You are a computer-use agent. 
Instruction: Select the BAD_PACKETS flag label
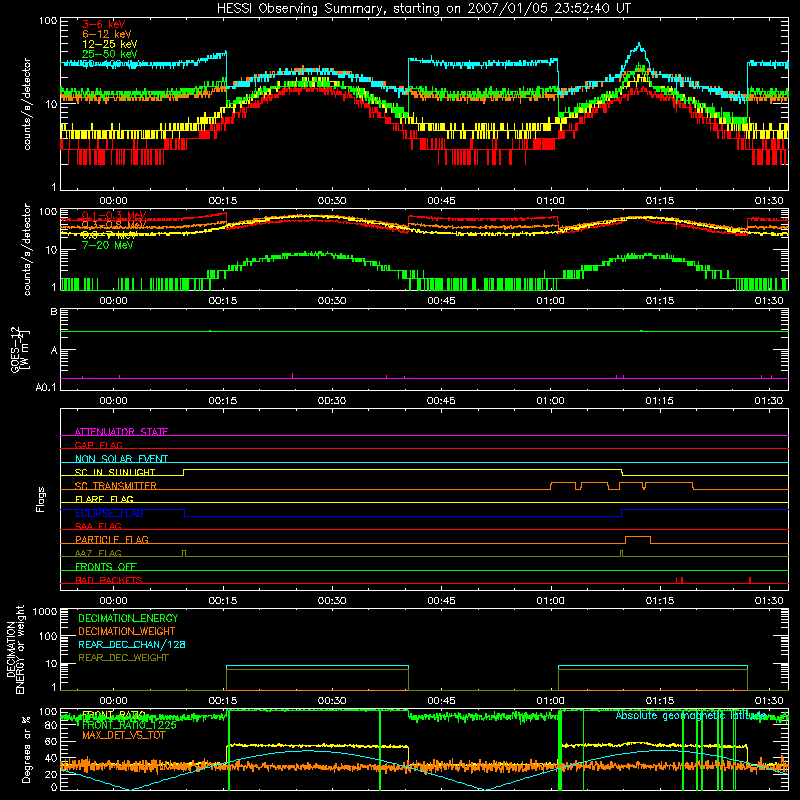tap(109, 580)
